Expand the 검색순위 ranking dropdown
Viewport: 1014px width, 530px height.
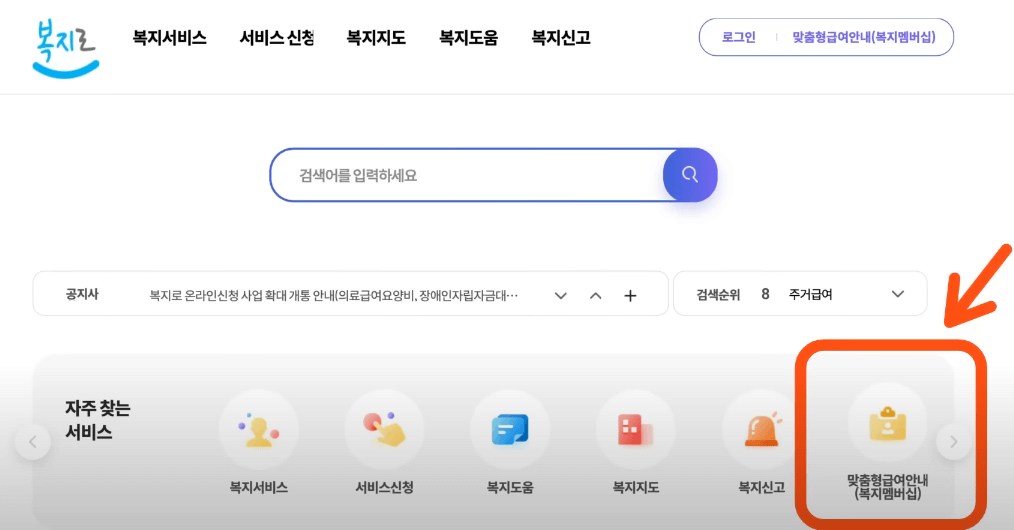pyautogui.click(x=898, y=294)
